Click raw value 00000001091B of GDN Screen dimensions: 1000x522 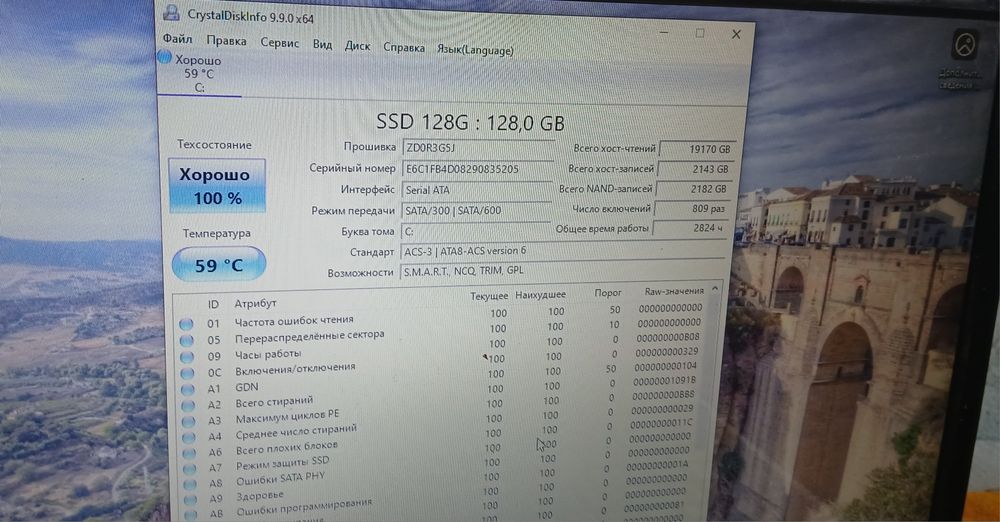point(665,381)
